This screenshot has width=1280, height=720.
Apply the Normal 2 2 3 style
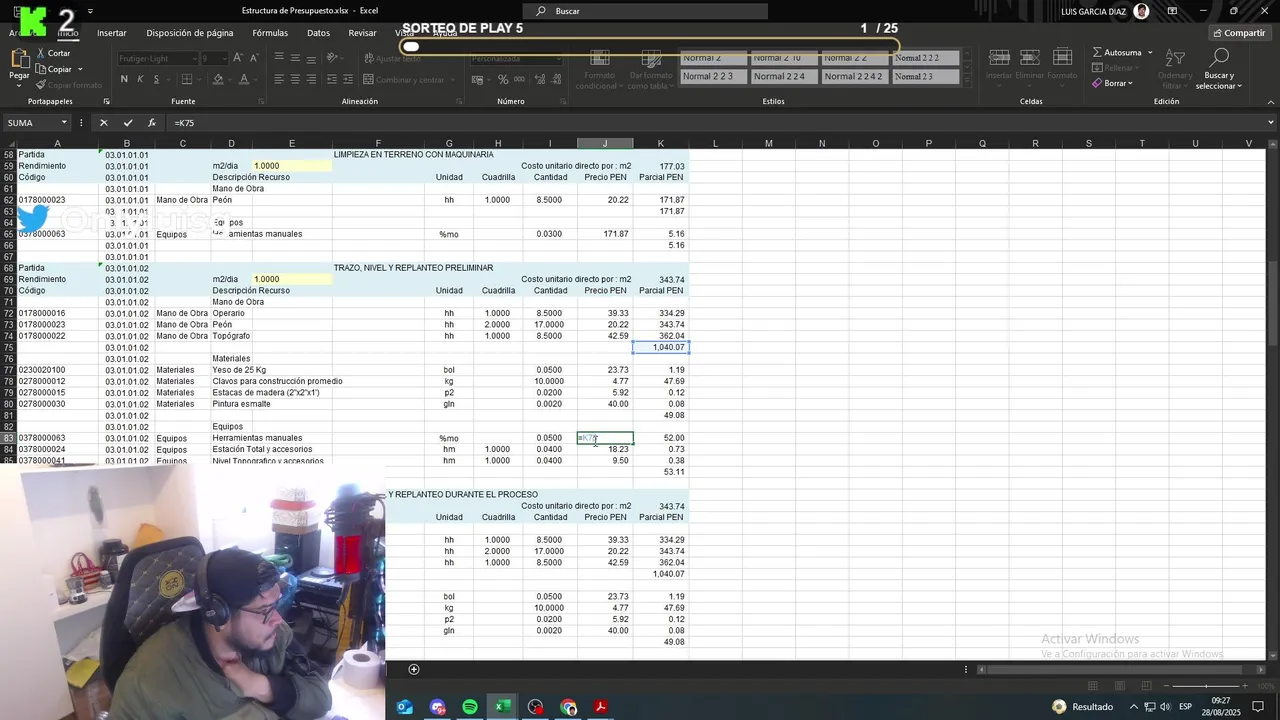pyautogui.click(x=713, y=76)
